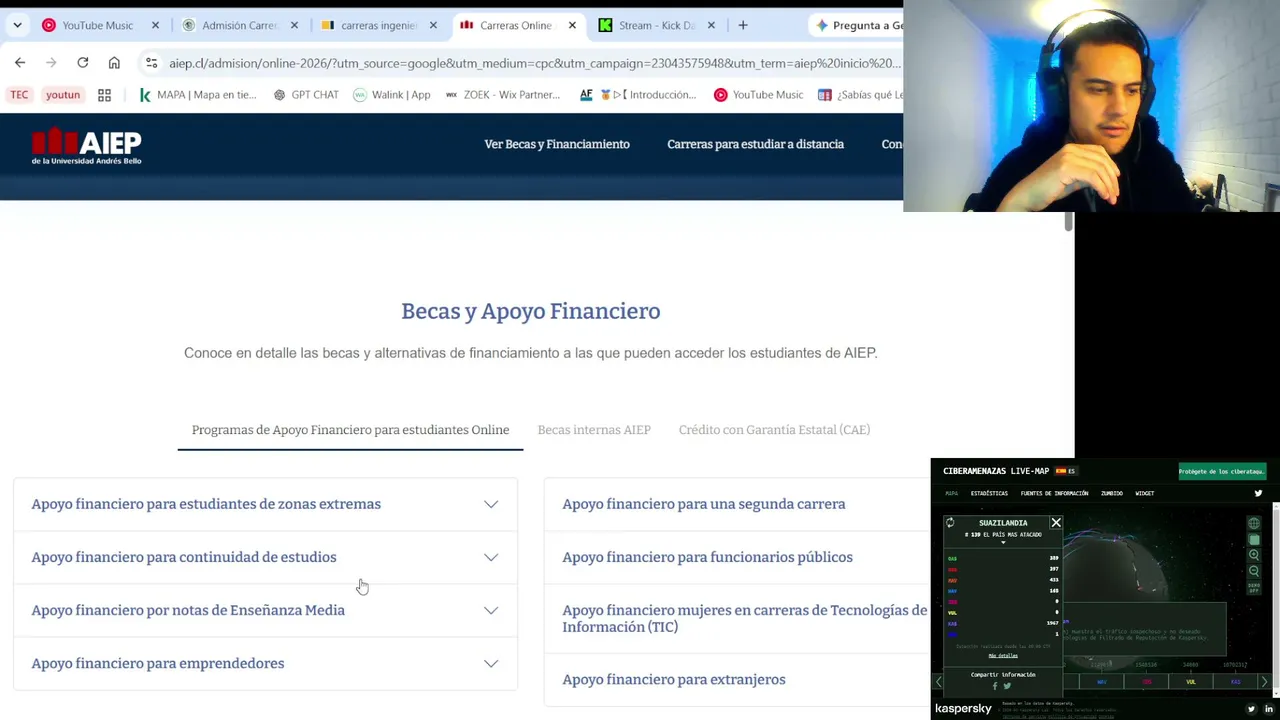
Task: Expand Apoyo financiero para funcionarios públicos
Action: coord(707,557)
